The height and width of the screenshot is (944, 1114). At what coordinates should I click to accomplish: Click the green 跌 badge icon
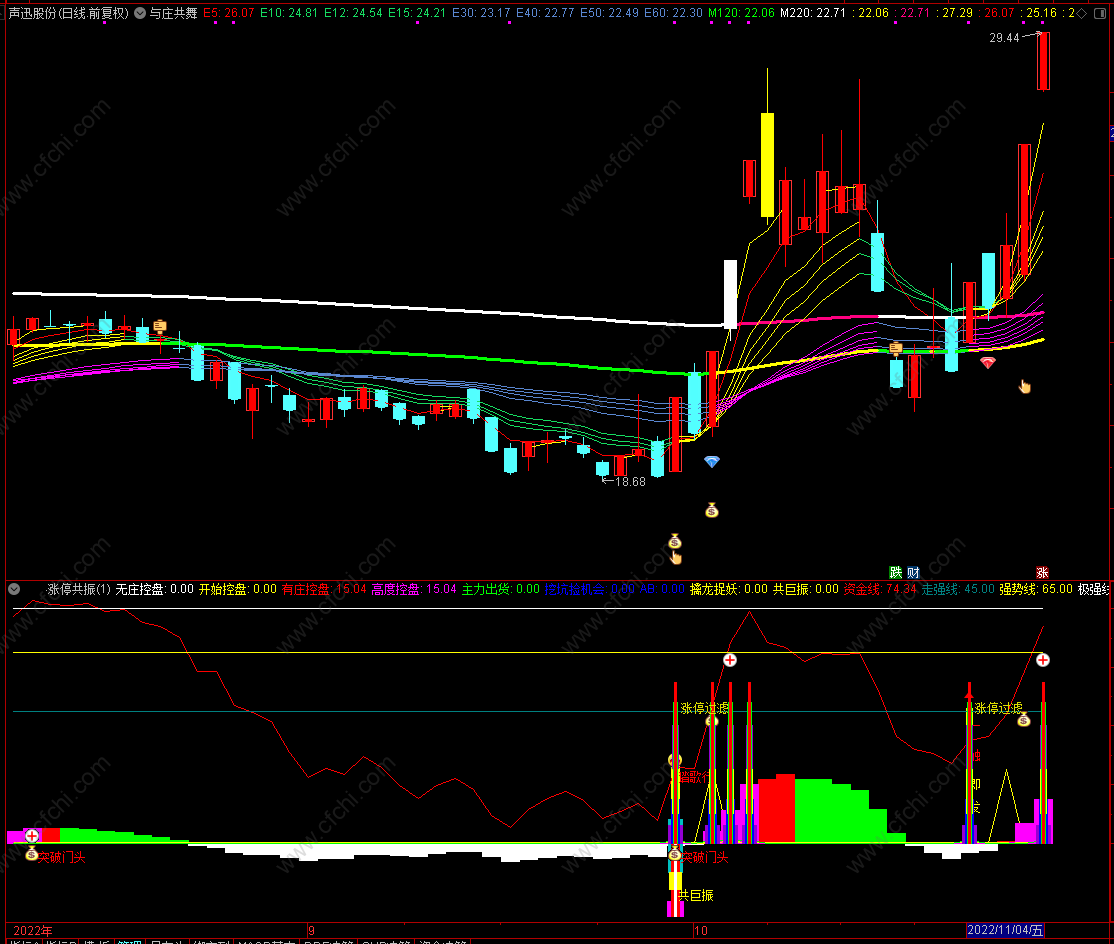tap(896, 573)
